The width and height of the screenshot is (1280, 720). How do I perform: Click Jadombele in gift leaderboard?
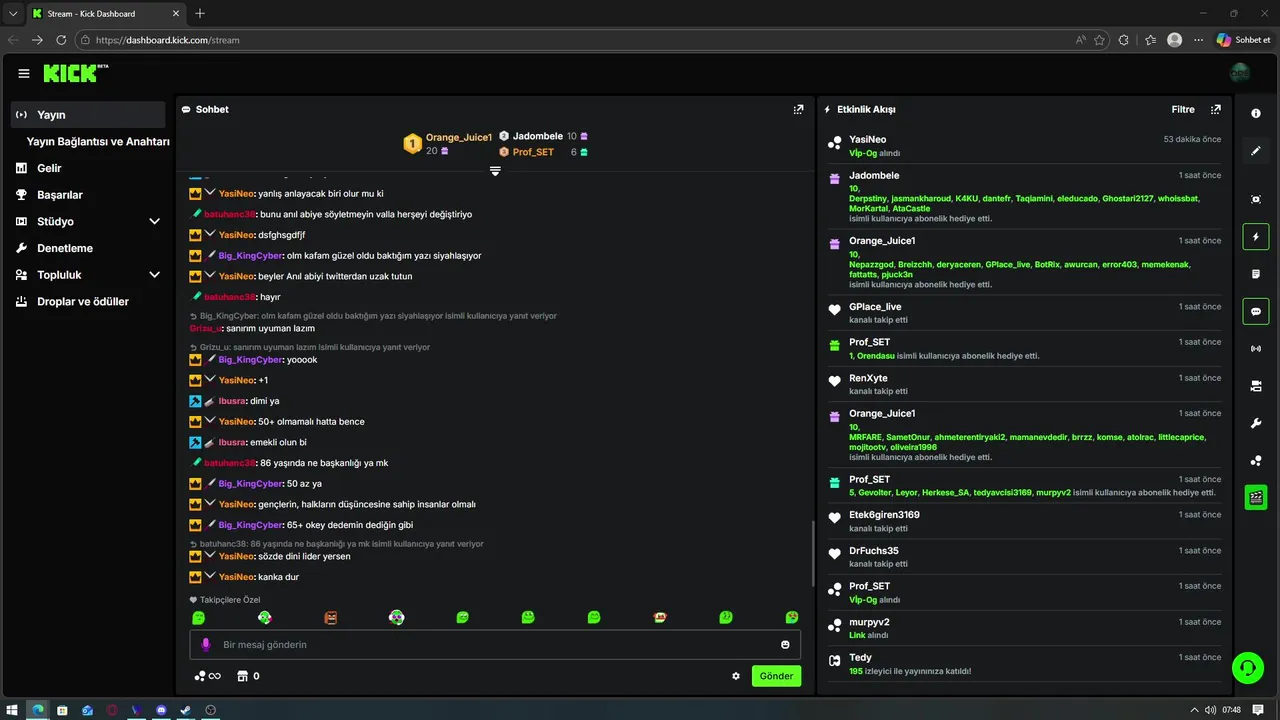click(537, 136)
